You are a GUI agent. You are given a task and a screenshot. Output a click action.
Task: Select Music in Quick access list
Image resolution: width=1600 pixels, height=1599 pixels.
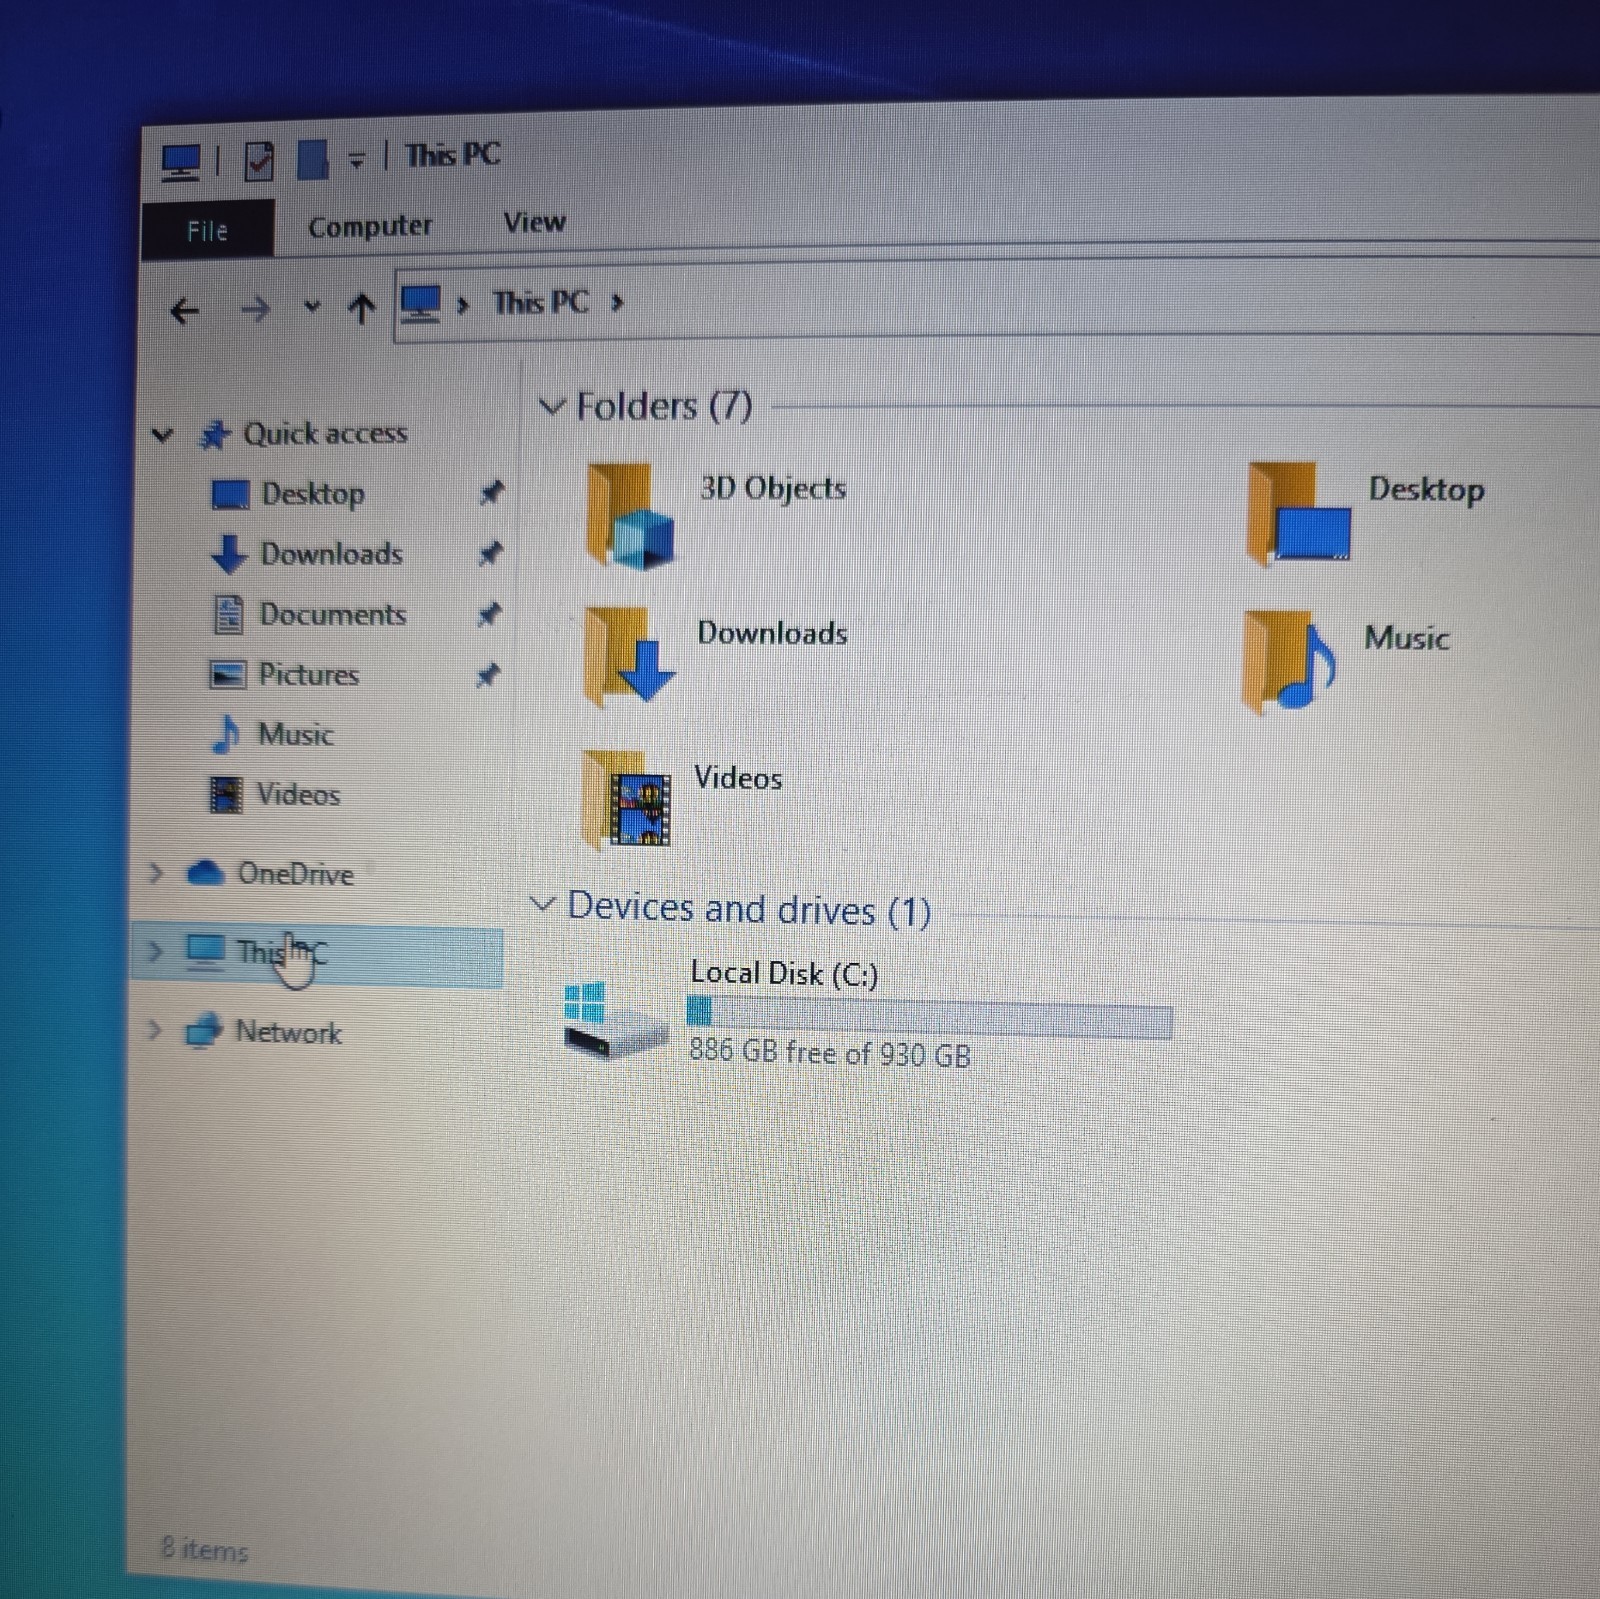point(295,734)
